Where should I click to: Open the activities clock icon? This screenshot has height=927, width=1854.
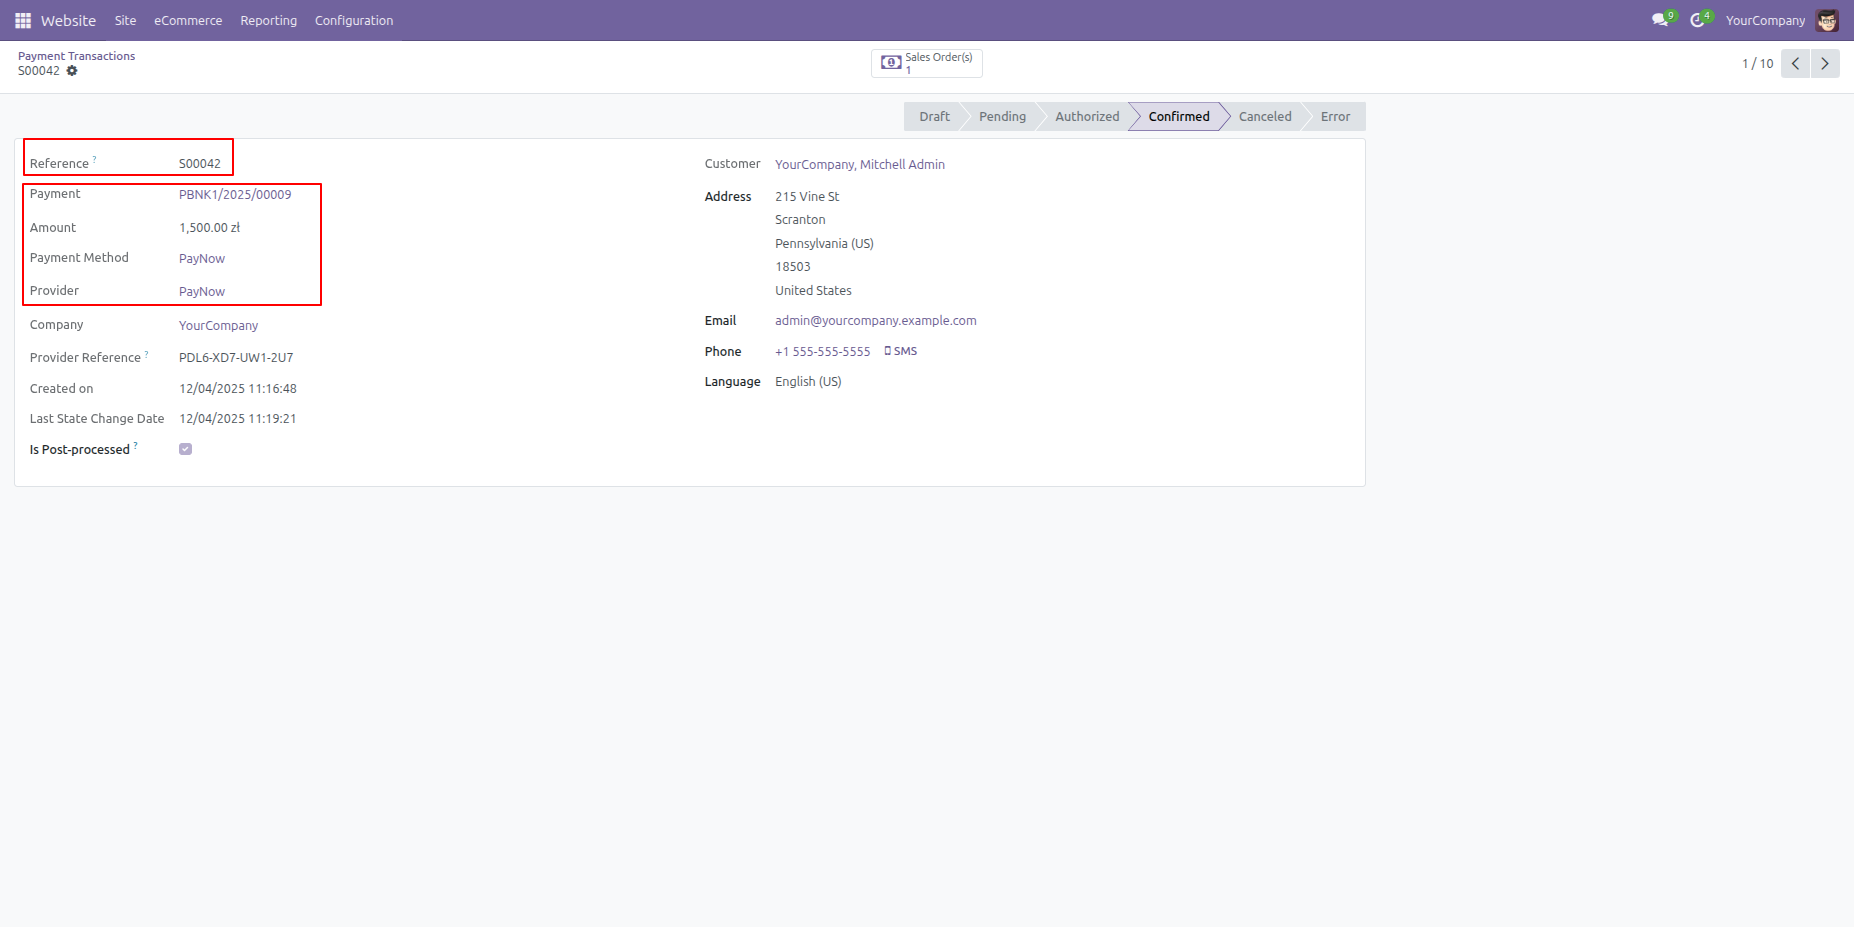[x=1698, y=20]
